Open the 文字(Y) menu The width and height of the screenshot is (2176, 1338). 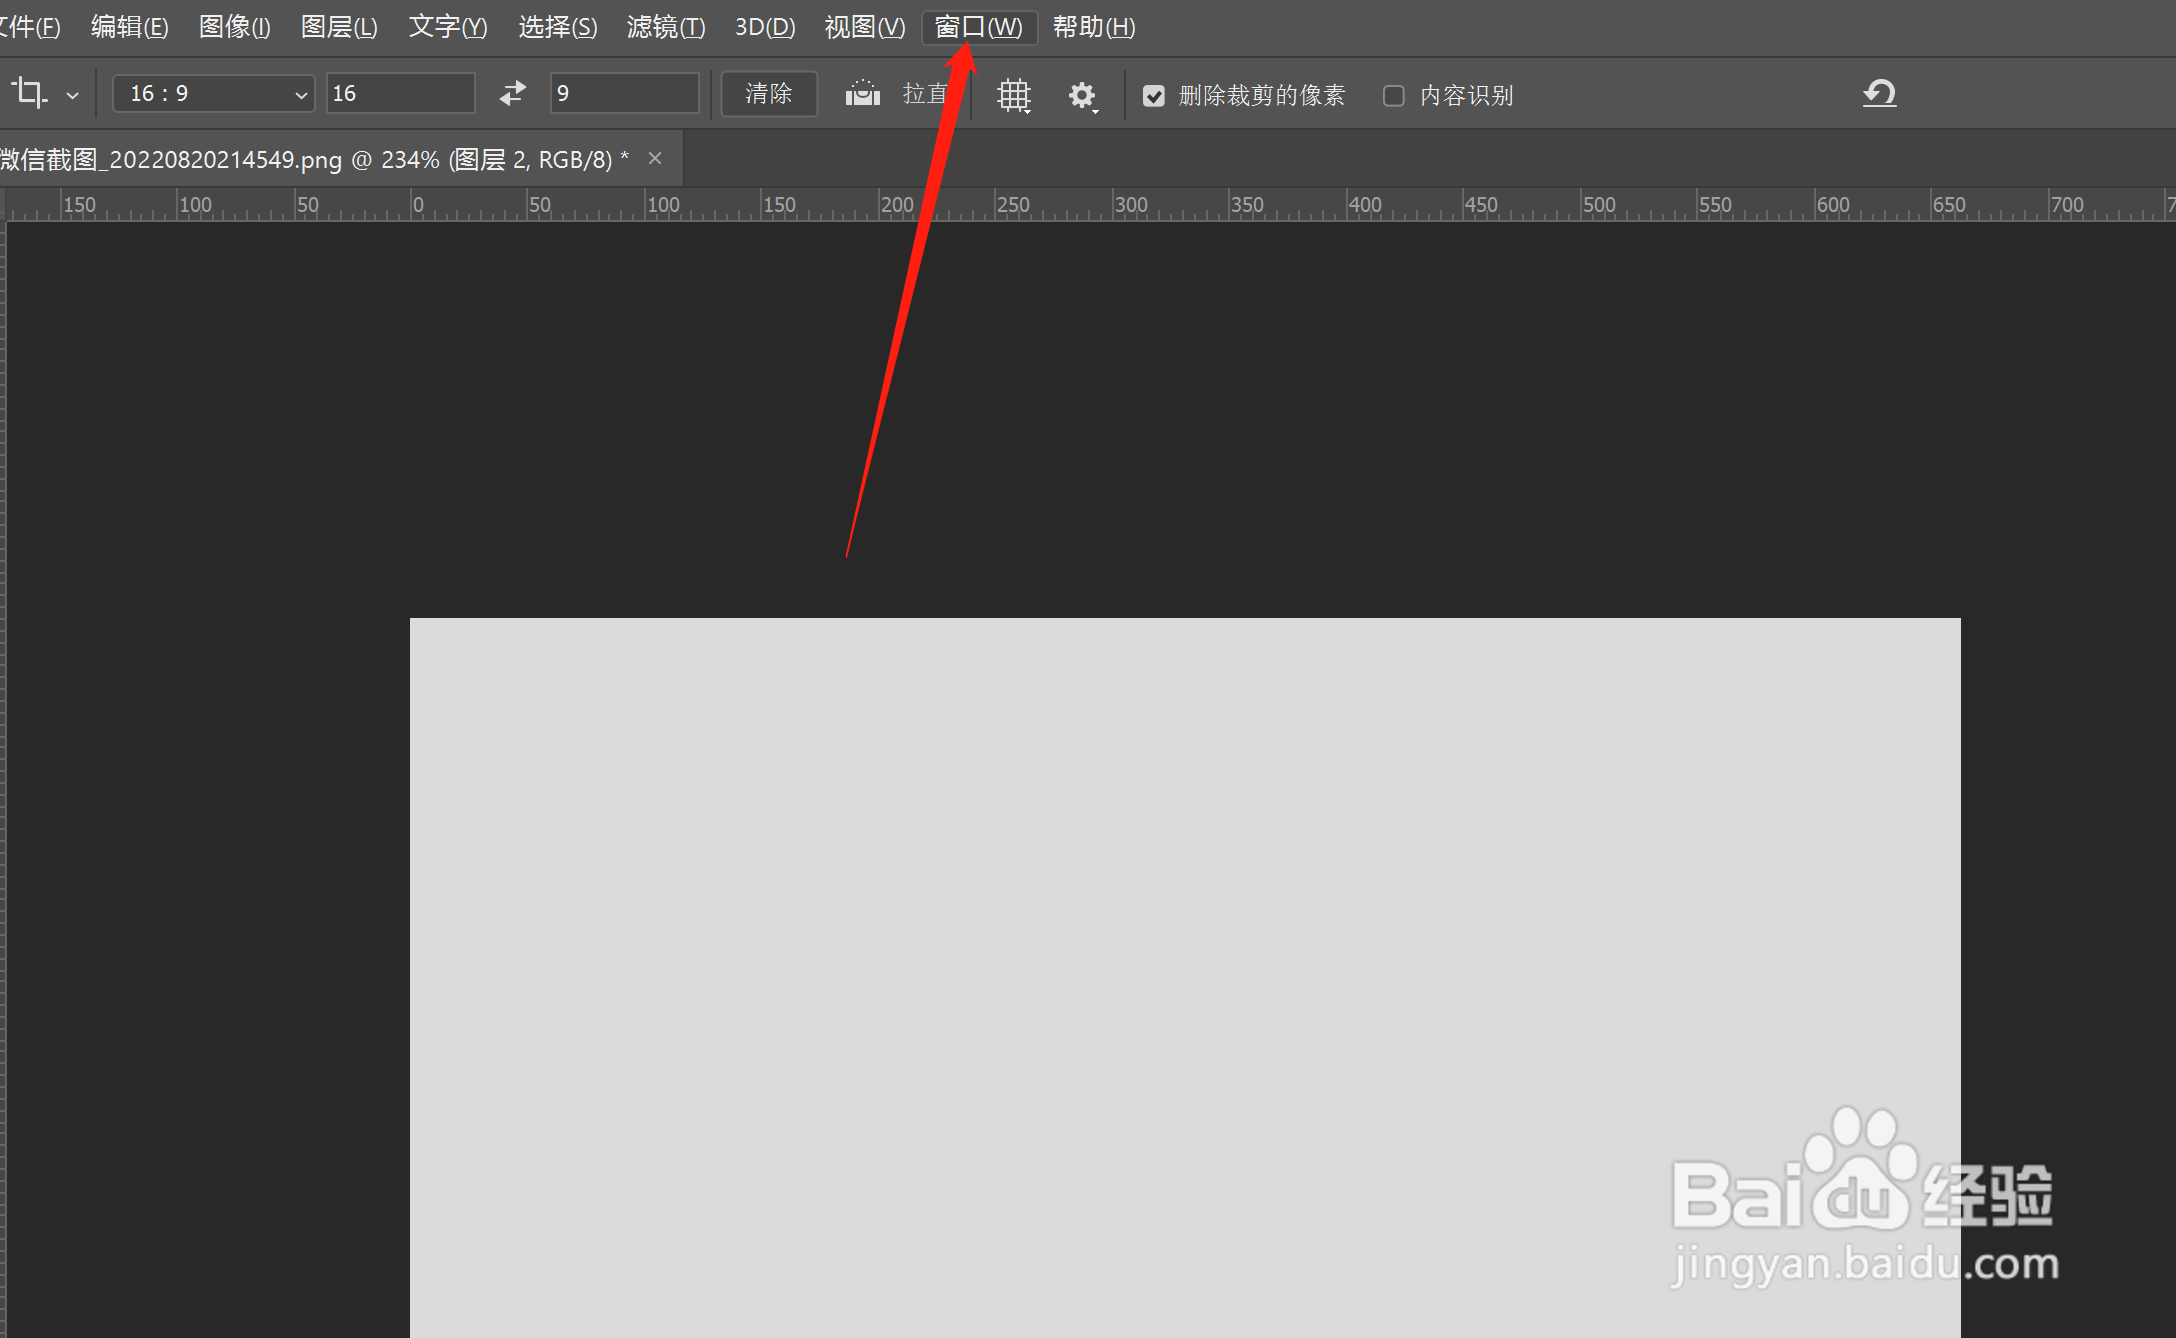[448, 27]
